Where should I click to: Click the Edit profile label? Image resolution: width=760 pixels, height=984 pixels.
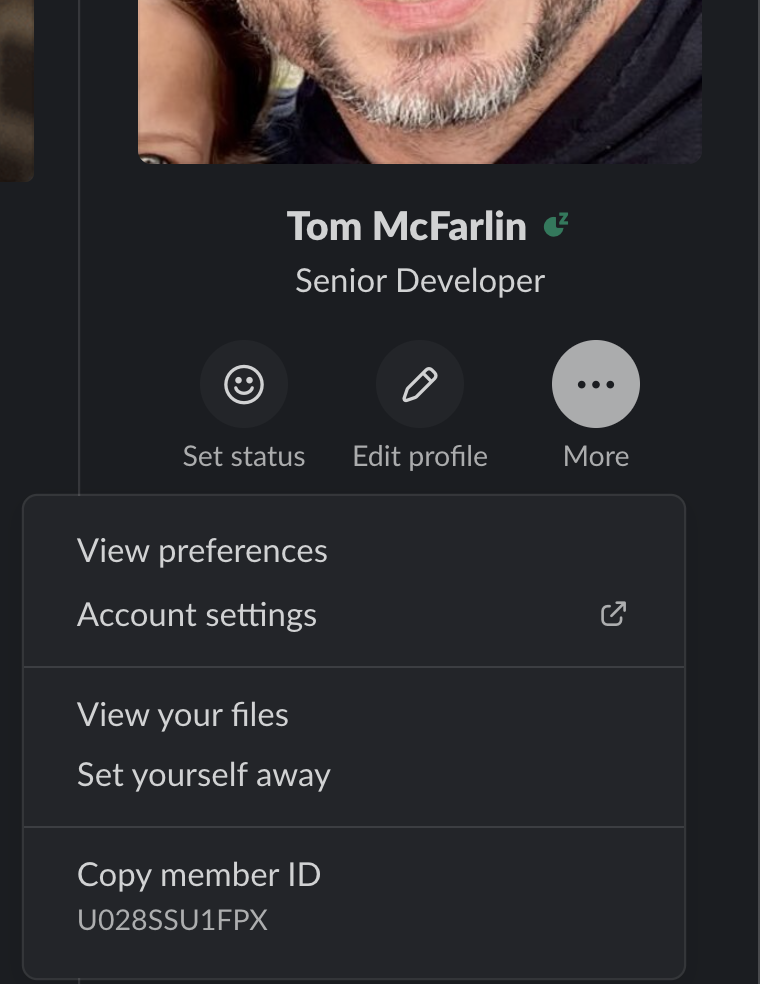tap(420, 456)
